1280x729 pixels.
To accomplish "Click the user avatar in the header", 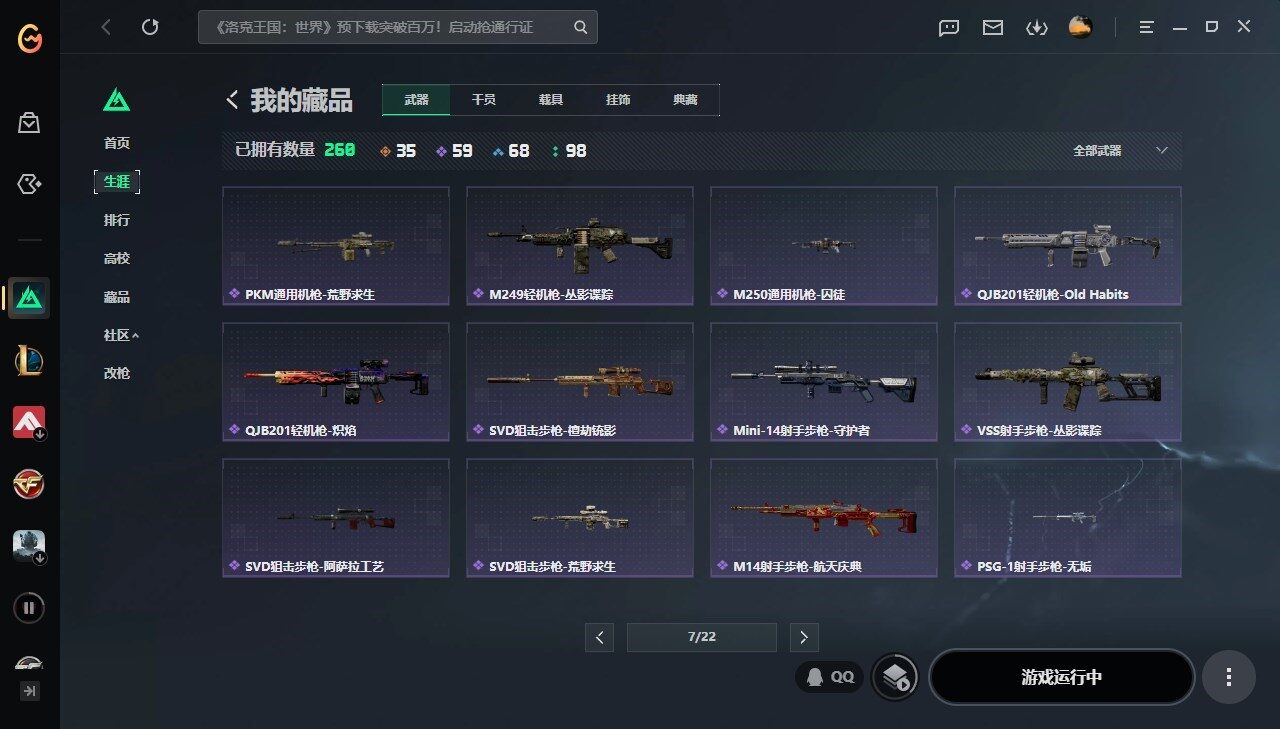I will pos(1080,27).
